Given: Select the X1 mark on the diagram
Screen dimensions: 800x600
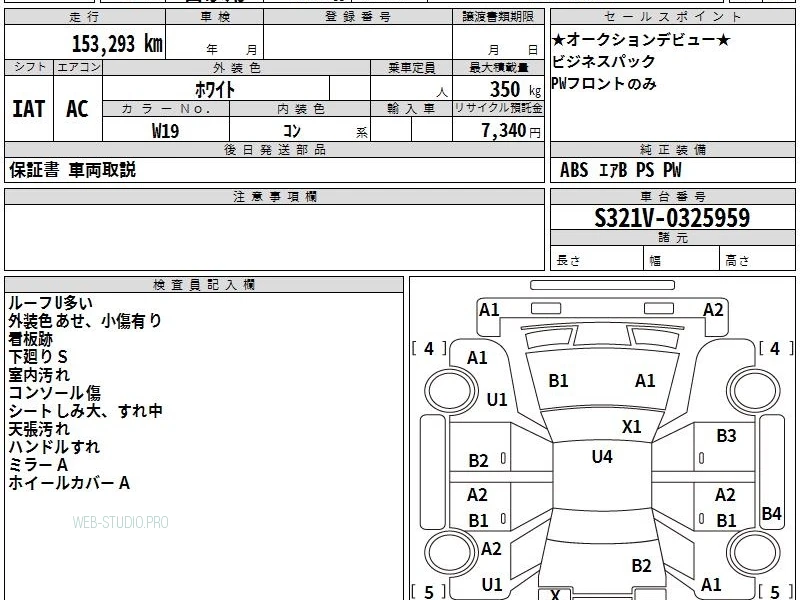Looking at the screenshot, I should [632, 427].
